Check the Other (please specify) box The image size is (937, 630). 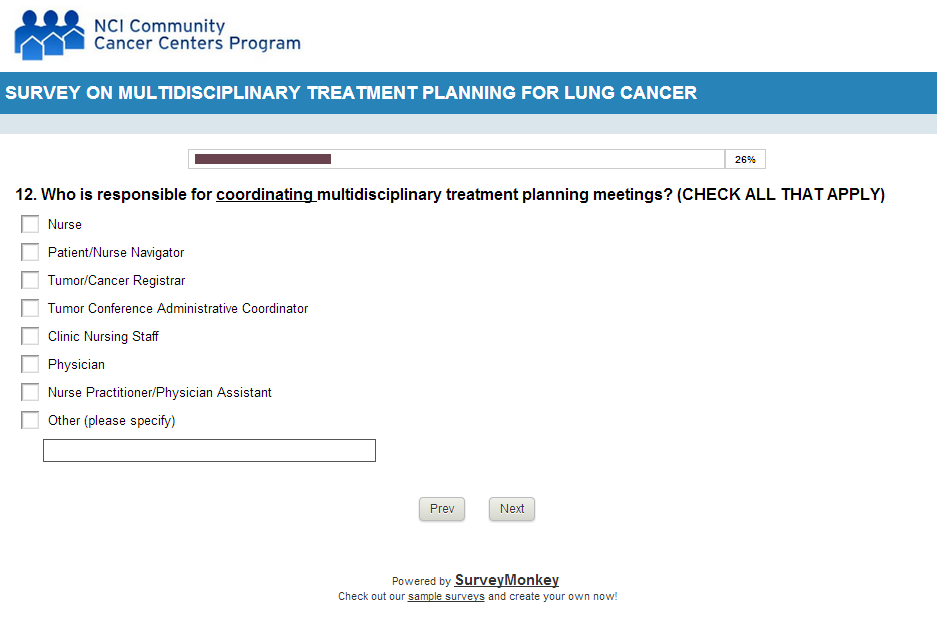pos(30,421)
